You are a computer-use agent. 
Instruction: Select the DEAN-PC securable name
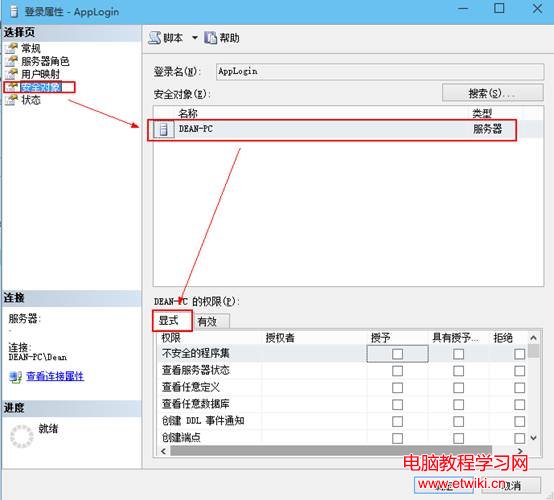196,129
